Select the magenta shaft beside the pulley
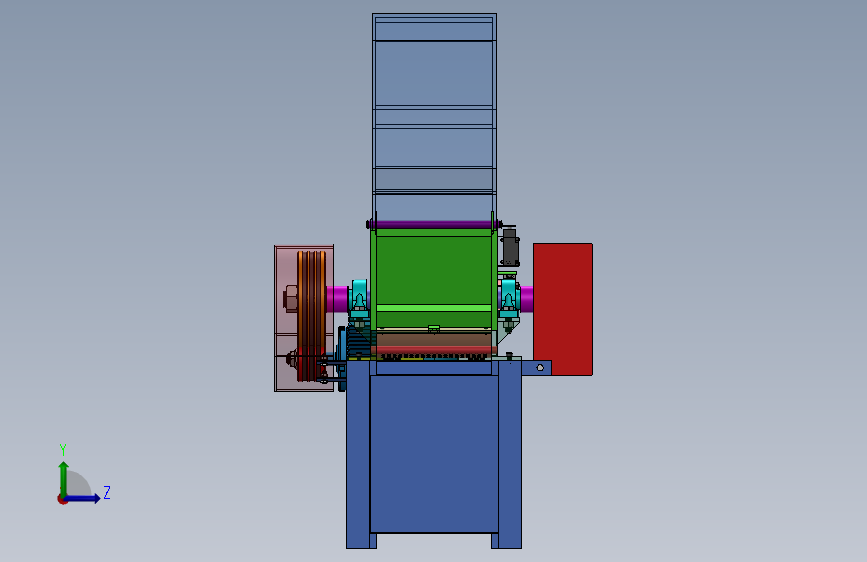The width and height of the screenshot is (867, 562). point(337,299)
